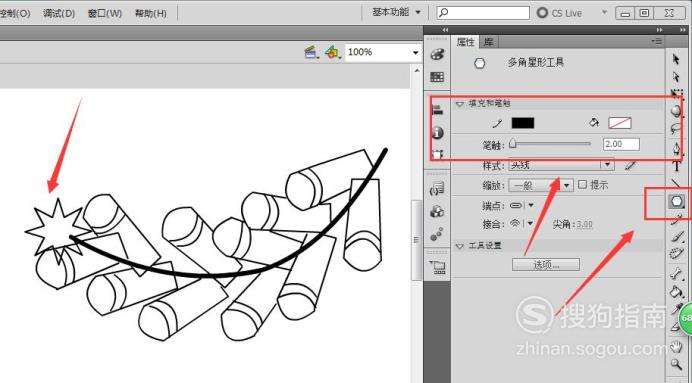
Task: Select the Bone tool
Action: coord(676,274)
